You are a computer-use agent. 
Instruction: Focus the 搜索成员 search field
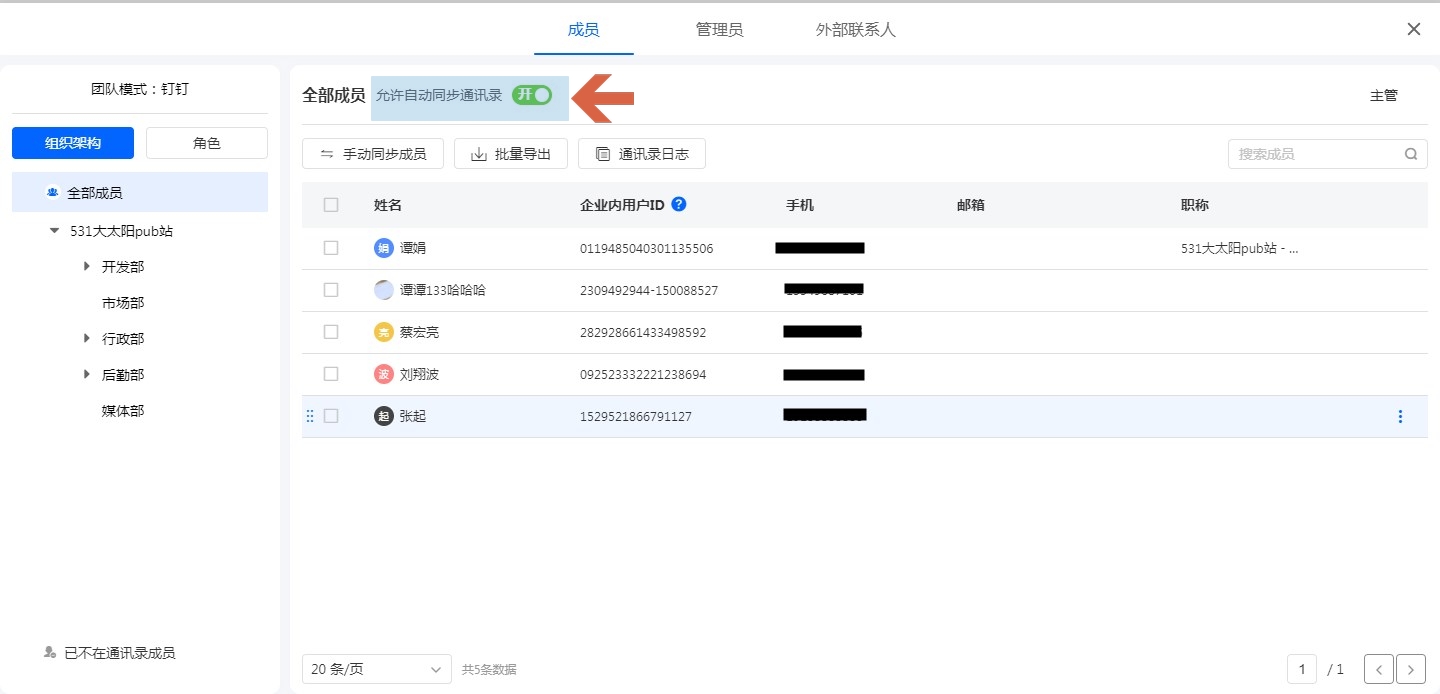click(x=1315, y=154)
